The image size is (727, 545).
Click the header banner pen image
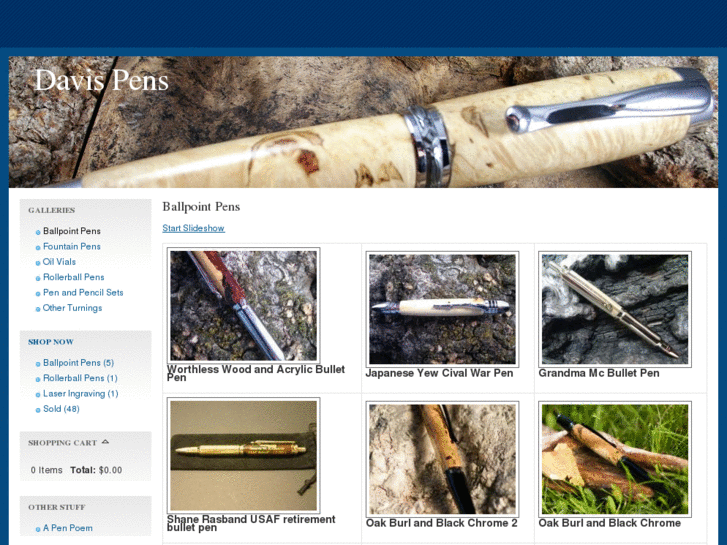point(363,122)
